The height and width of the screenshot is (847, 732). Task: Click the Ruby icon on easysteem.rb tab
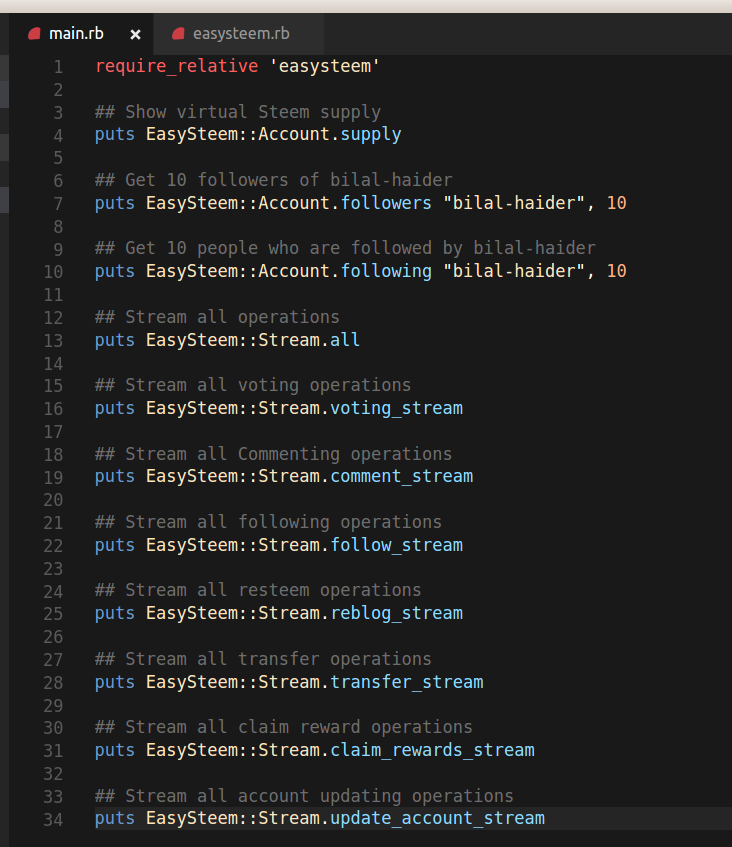pyautogui.click(x=178, y=34)
